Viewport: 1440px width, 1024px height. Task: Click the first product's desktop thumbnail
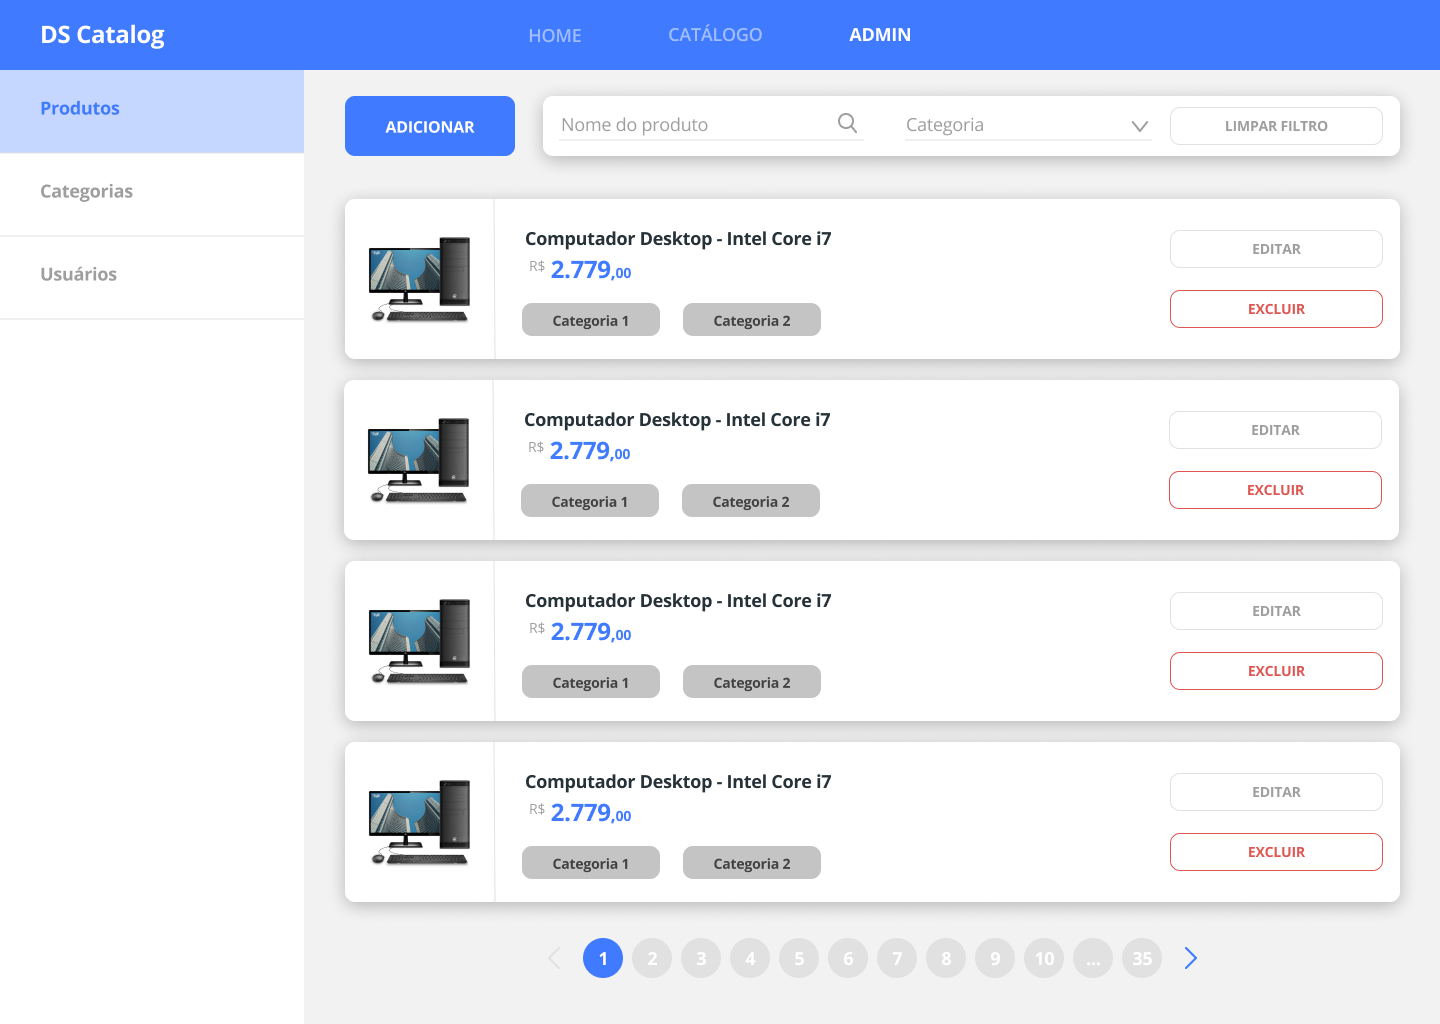419,278
